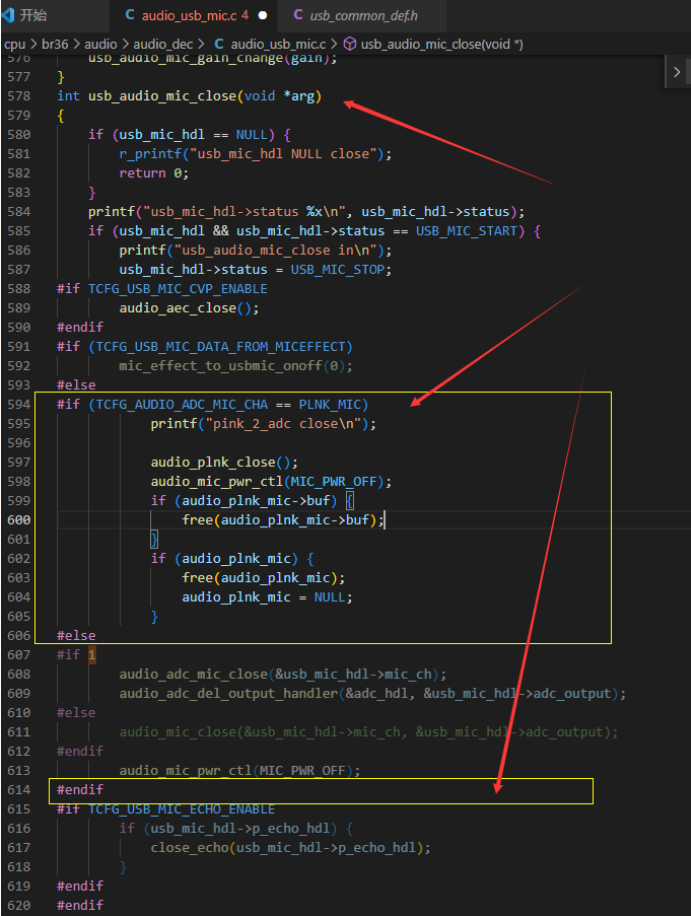This screenshot has width=691, height=916.
Task: Click line number 614 in the gutter
Action: pyautogui.click(x=19, y=790)
